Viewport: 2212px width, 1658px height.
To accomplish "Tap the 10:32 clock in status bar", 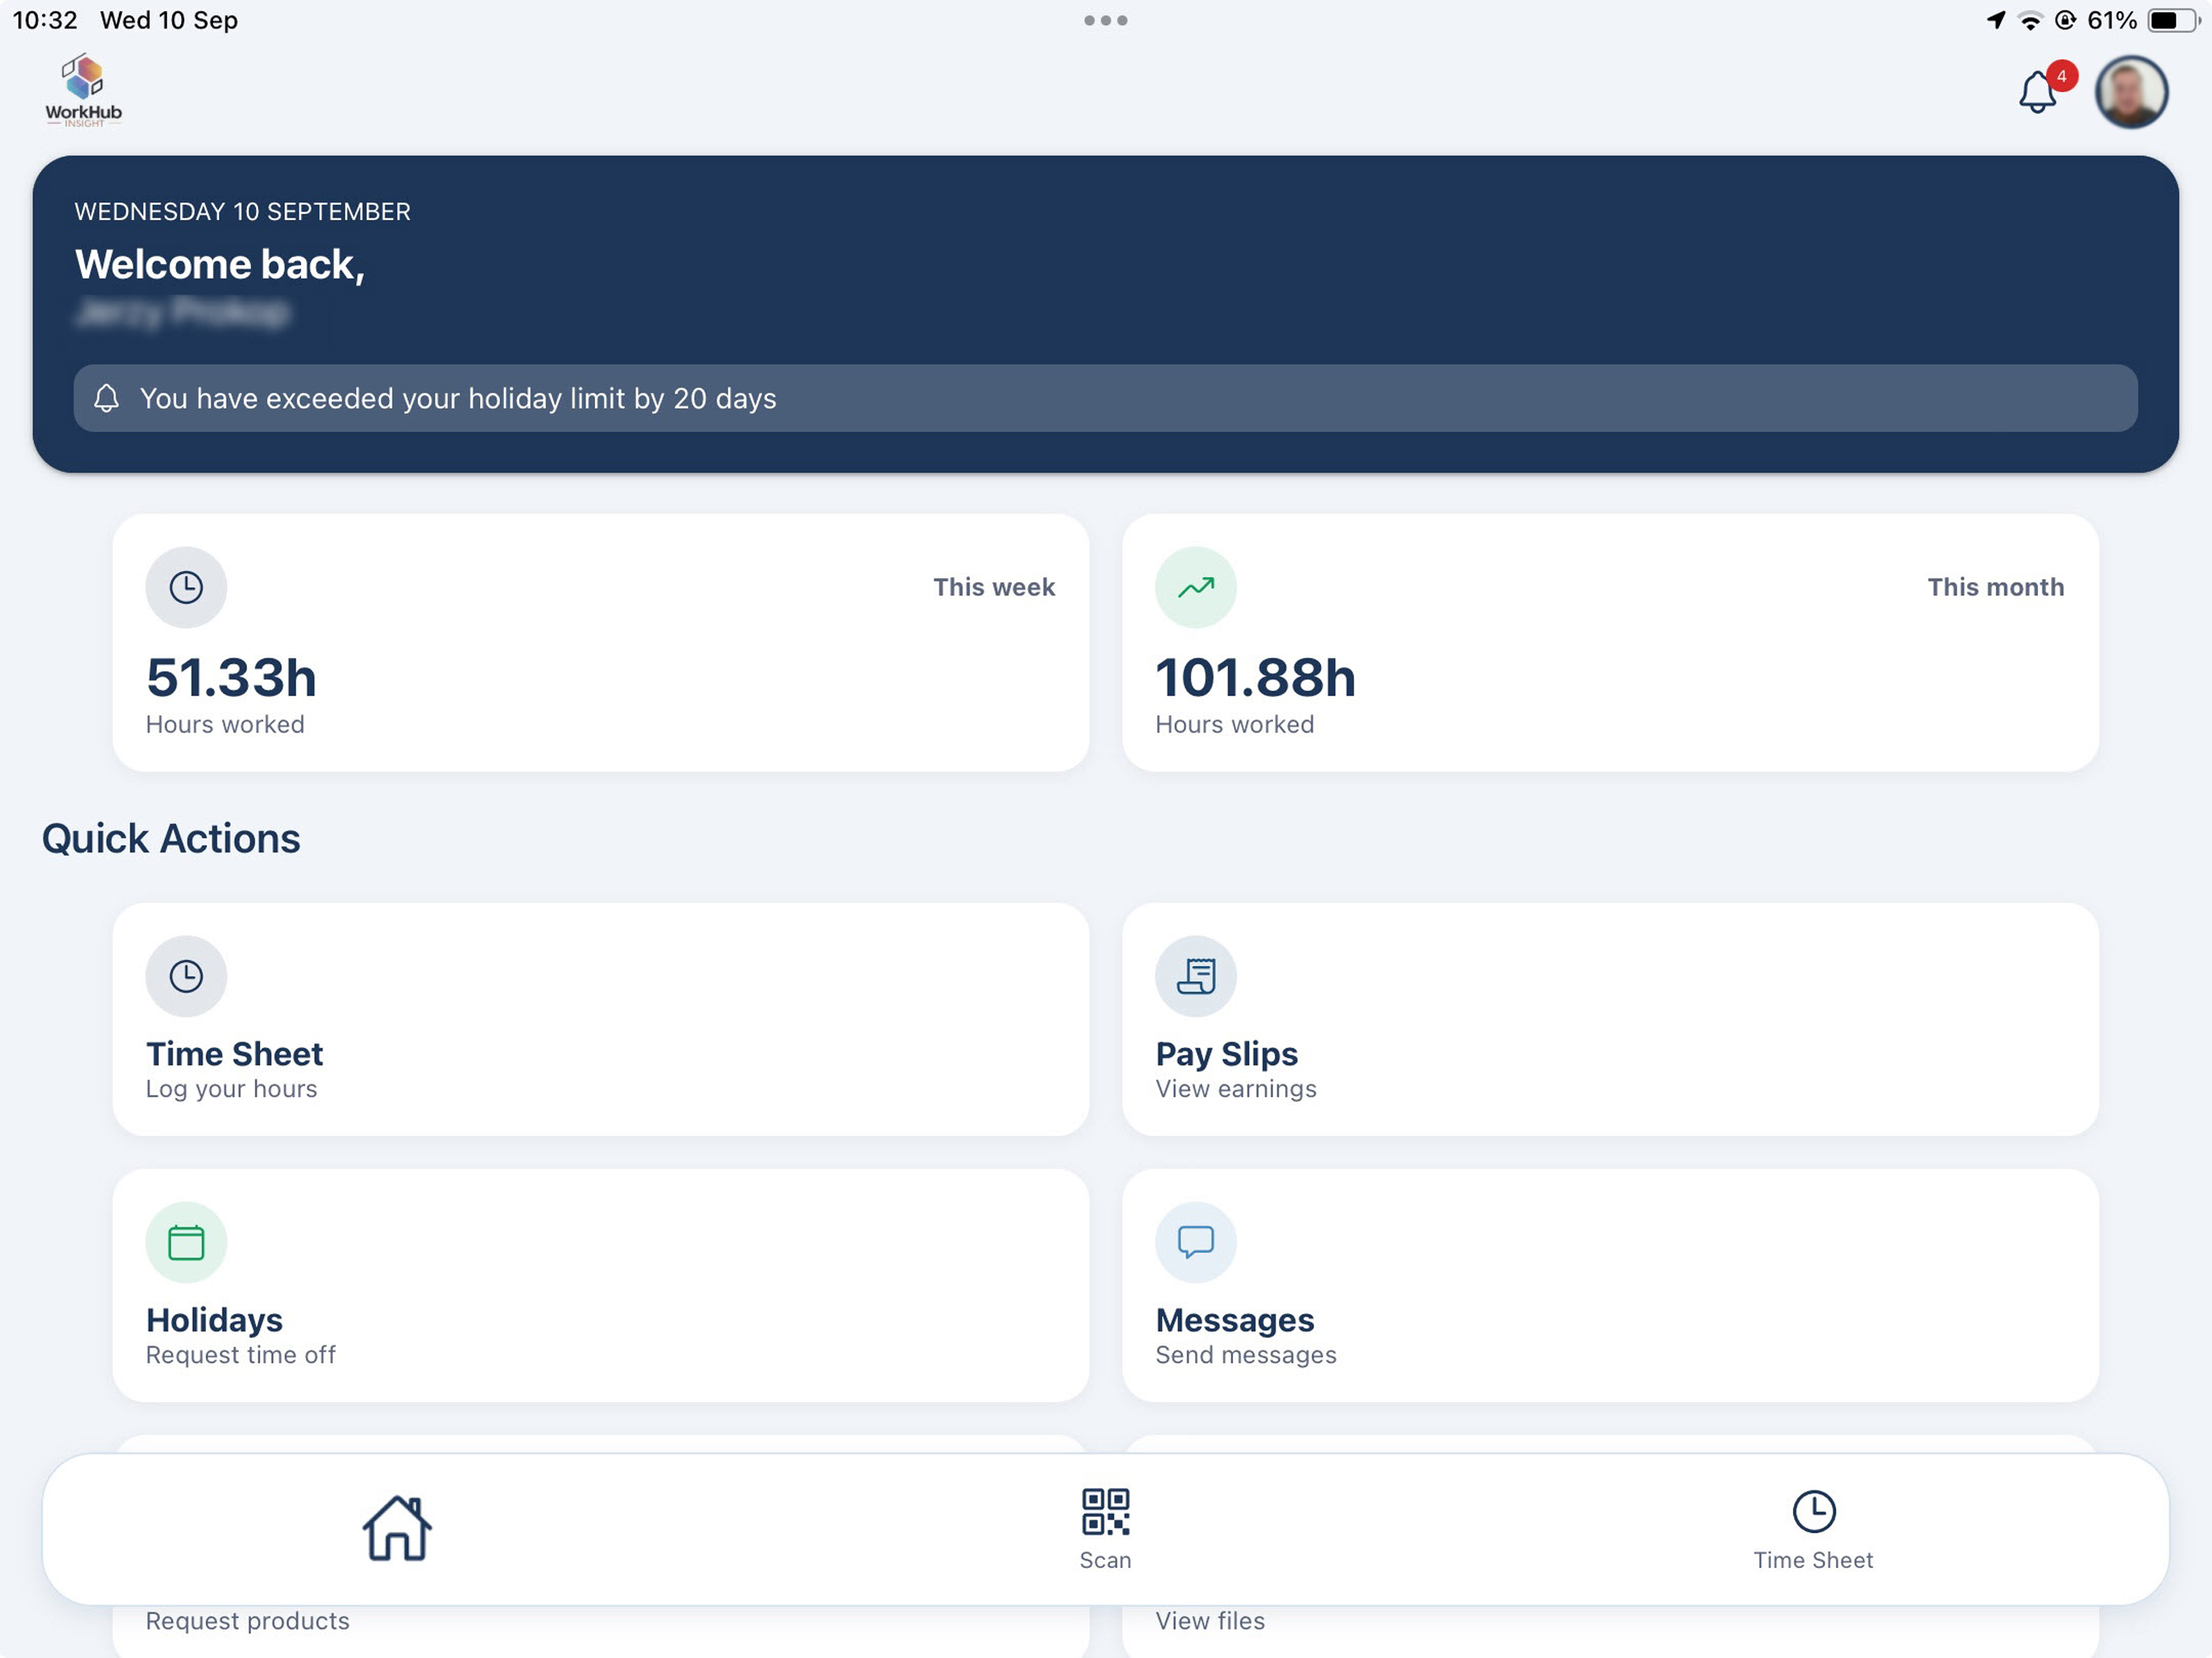I will 45,20.
